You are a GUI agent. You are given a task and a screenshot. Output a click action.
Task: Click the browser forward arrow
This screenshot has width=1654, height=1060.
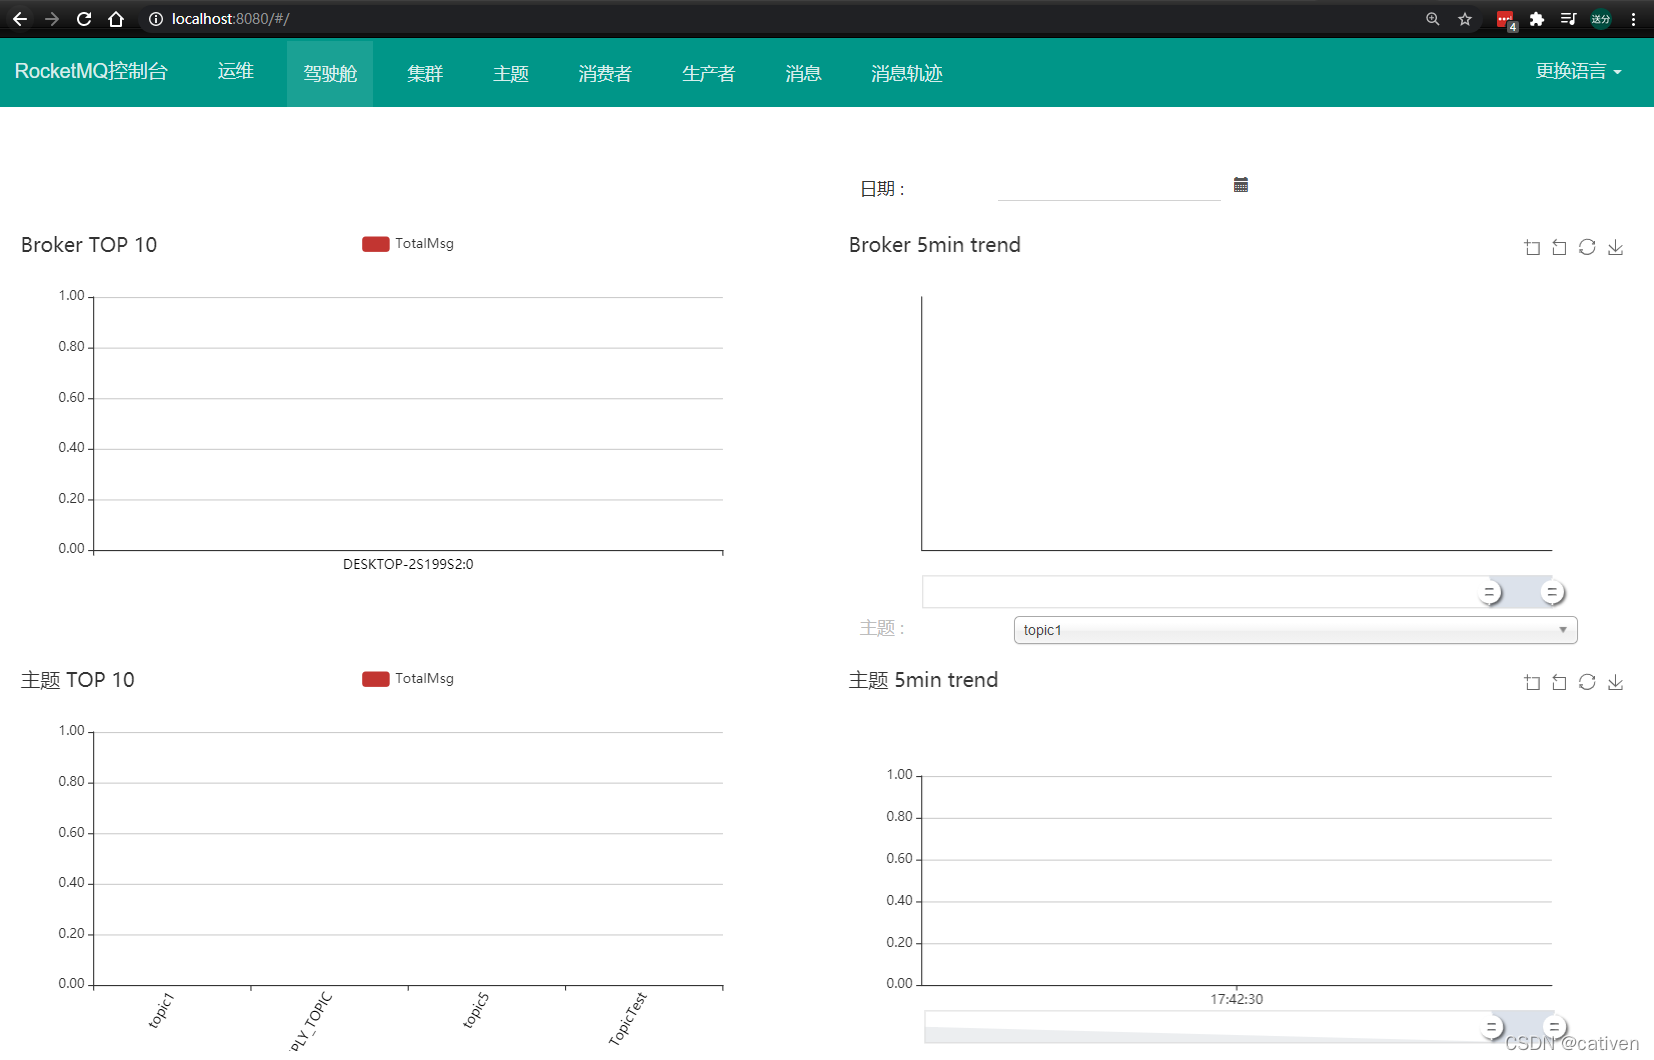52,19
